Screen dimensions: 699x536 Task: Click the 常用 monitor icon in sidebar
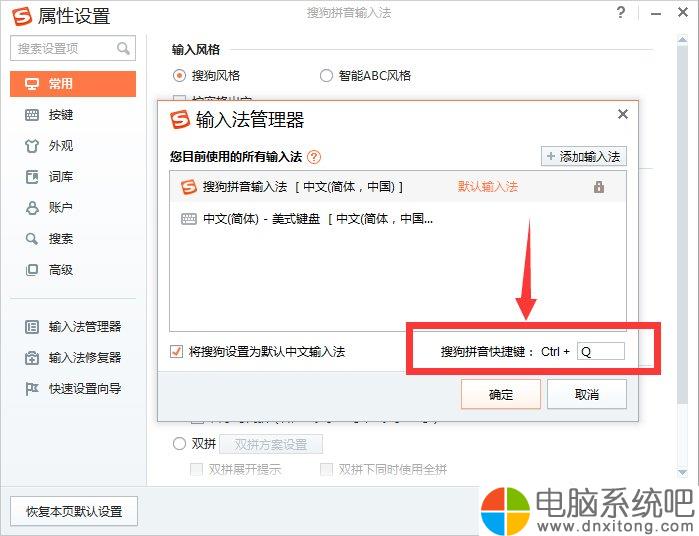click(x=32, y=84)
